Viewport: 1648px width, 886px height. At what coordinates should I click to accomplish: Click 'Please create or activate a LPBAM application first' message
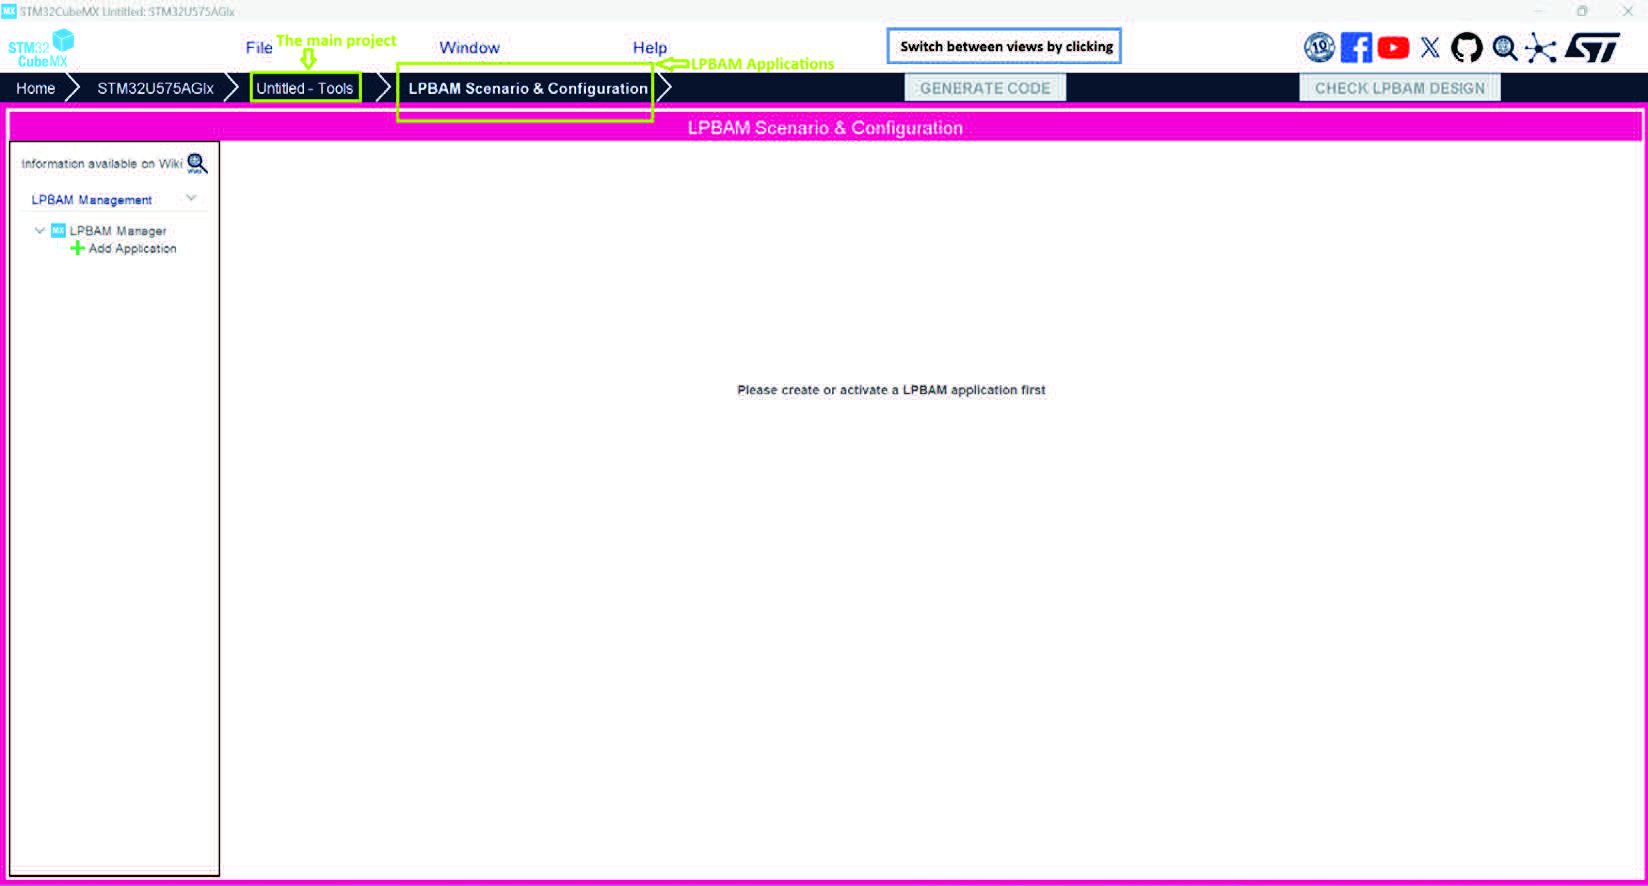(891, 390)
